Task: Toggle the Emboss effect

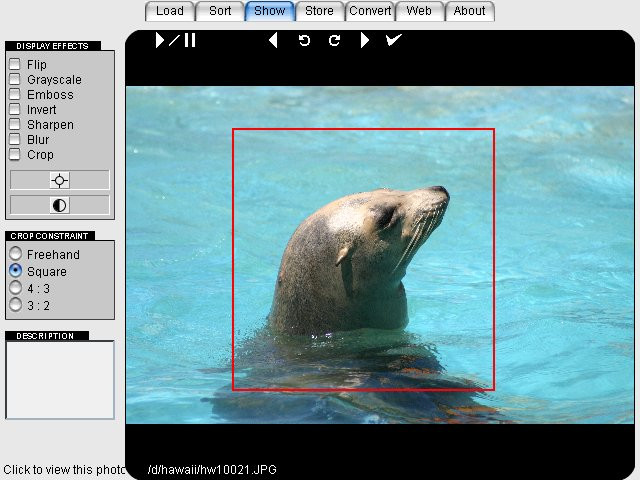Action: coord(15,94)
